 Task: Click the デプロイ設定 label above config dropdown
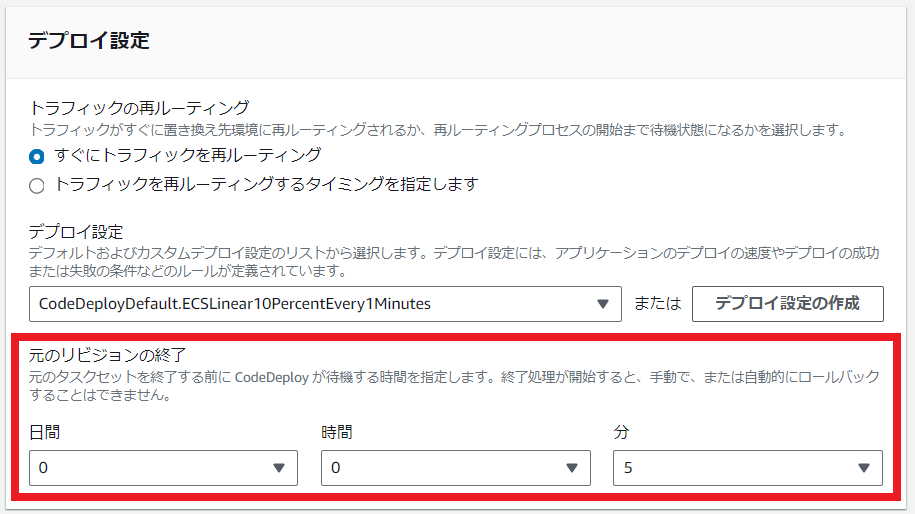click(x=76, y=232)
